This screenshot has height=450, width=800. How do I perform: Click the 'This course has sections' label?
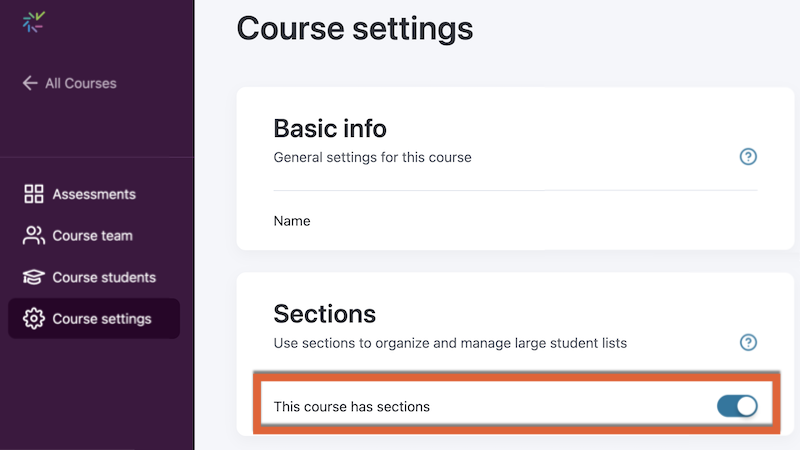pos(351,406)
